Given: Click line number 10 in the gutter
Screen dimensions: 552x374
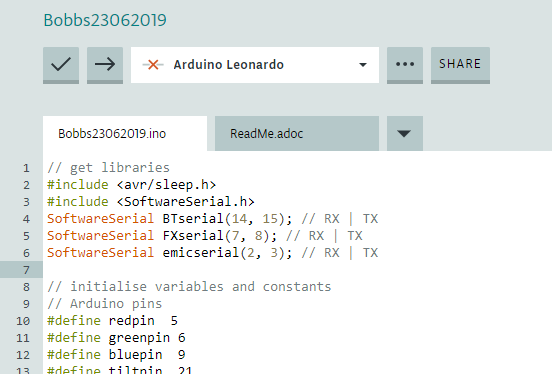Looking at the screenshot, I should pos(23,321).
